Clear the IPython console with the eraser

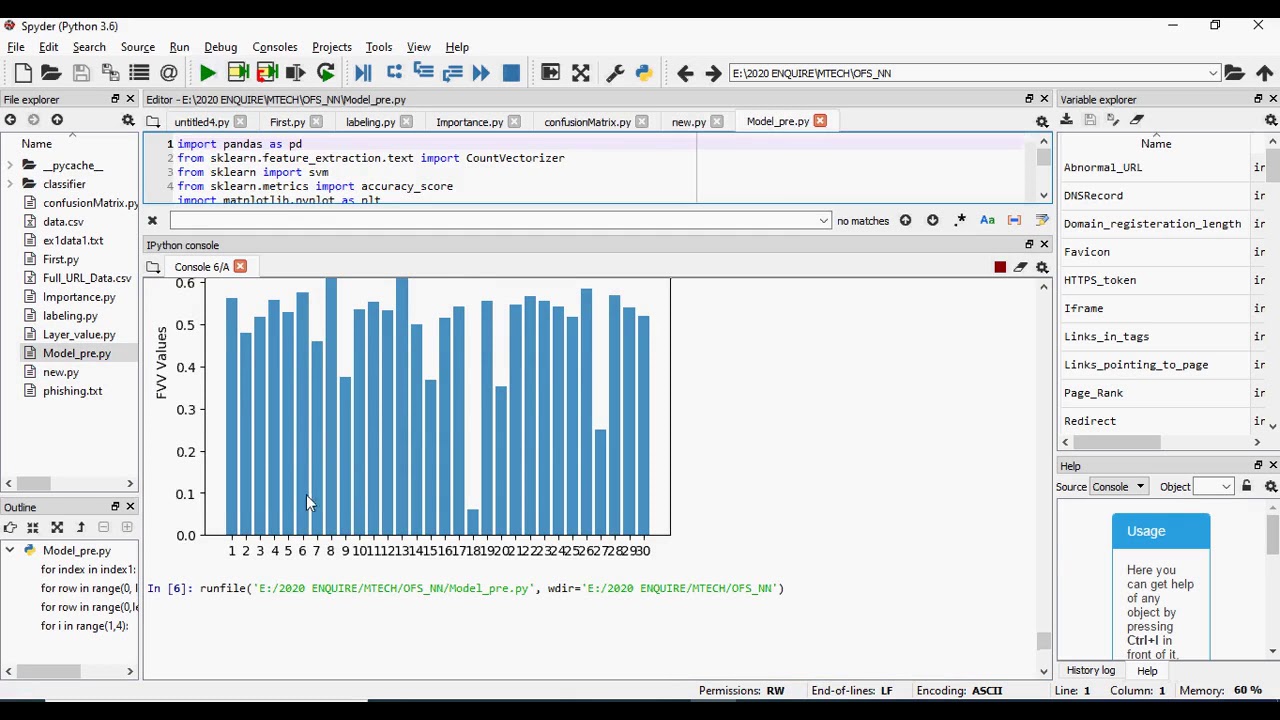(1020, 267)
